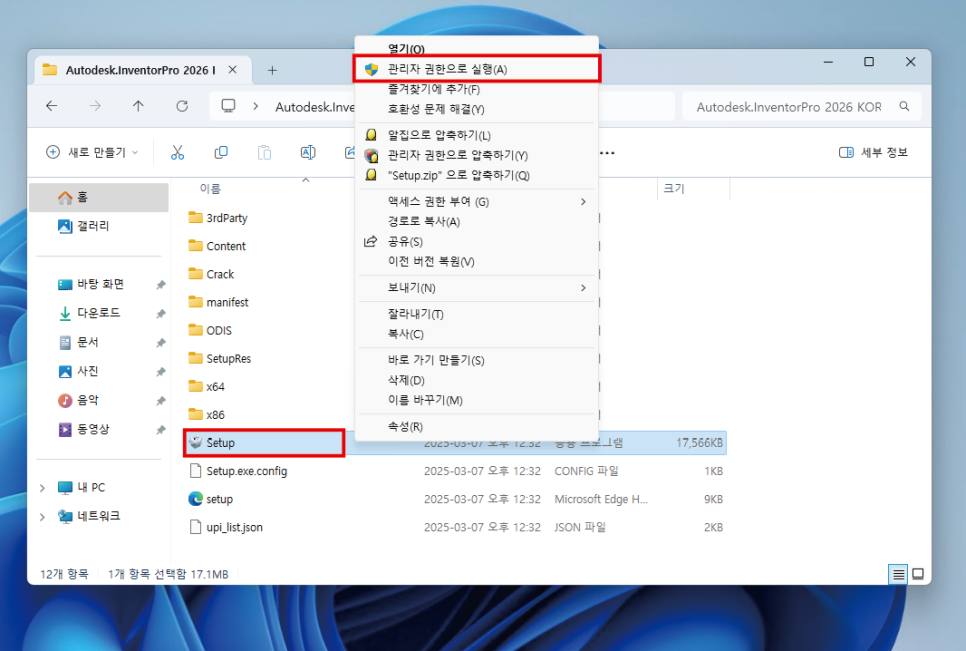966x651 pixels.
Task: Expand 보내기(N) submenu arrow
Action: point(583,288)
